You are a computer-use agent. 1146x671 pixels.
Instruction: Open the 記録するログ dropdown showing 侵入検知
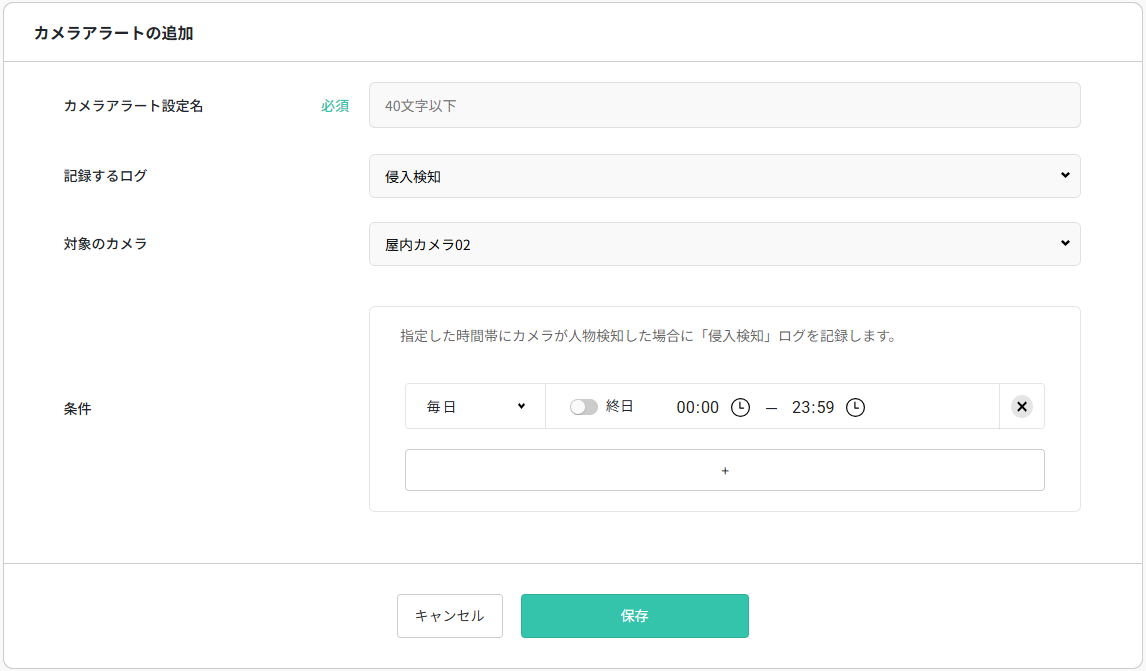(725, 176)
